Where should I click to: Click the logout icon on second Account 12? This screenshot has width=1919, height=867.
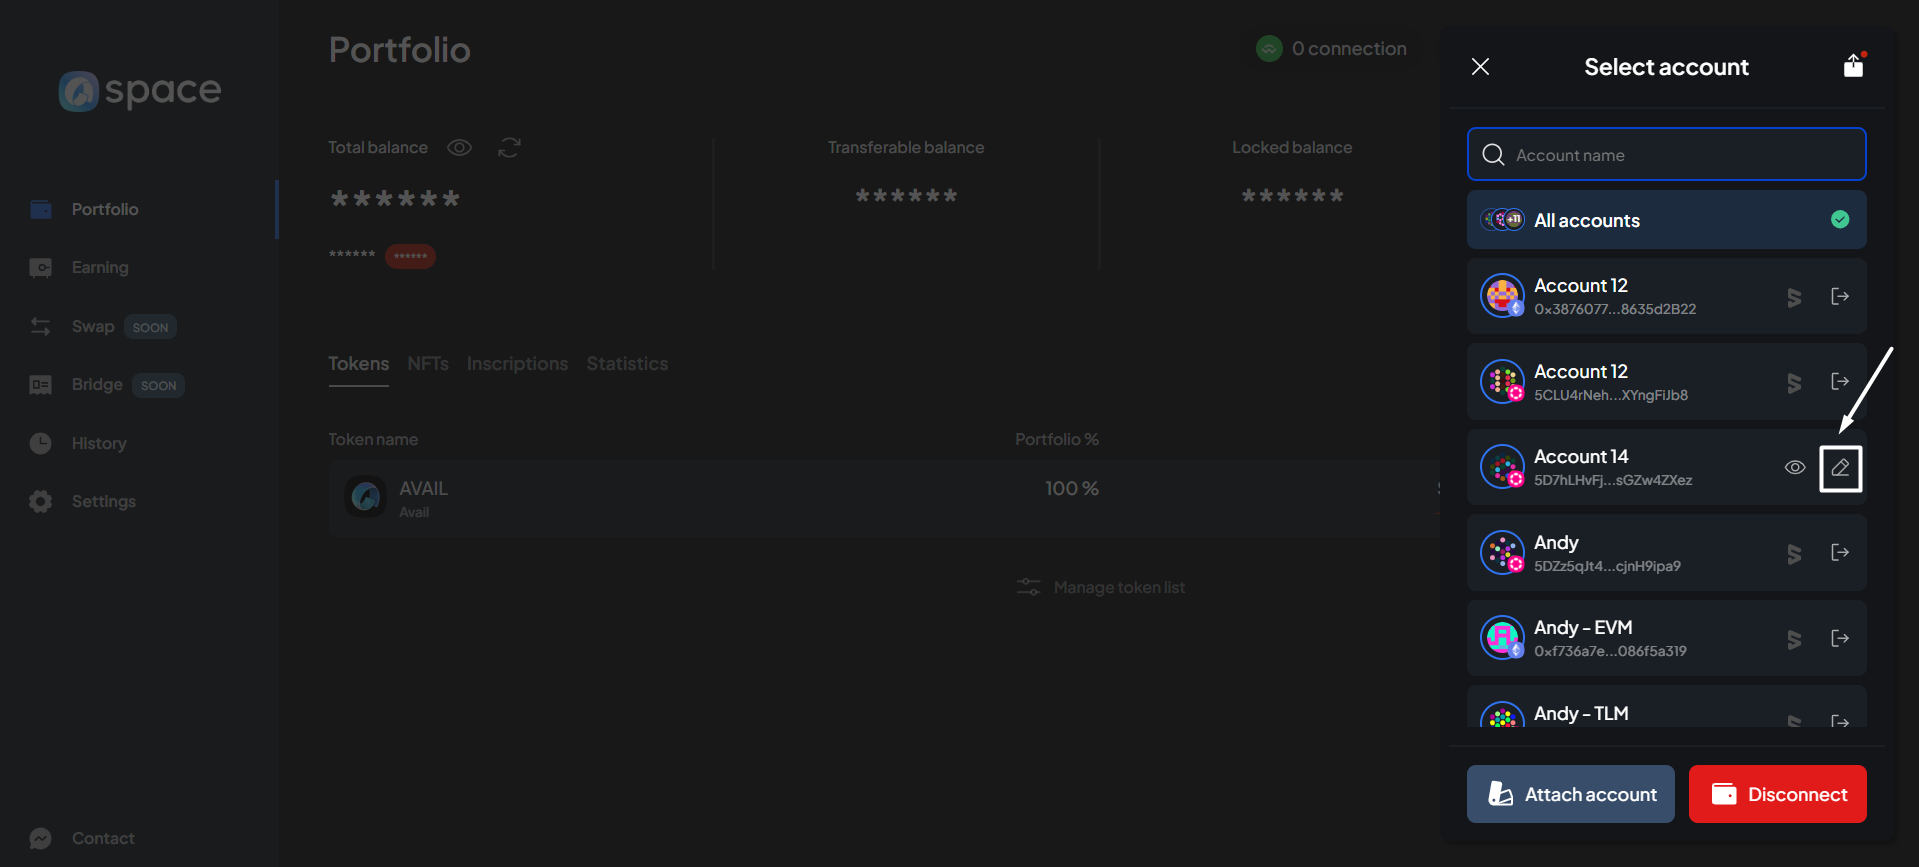pos(1839,382)
